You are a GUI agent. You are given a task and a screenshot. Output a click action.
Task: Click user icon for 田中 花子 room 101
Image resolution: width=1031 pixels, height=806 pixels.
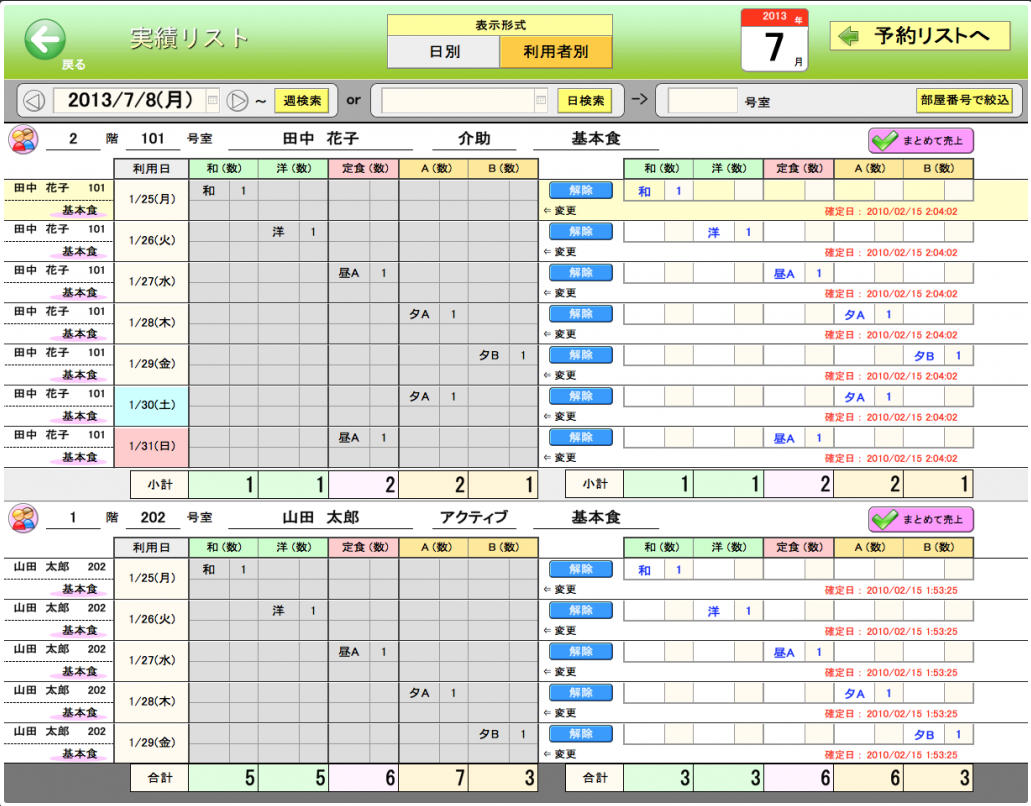coord(23,139)
